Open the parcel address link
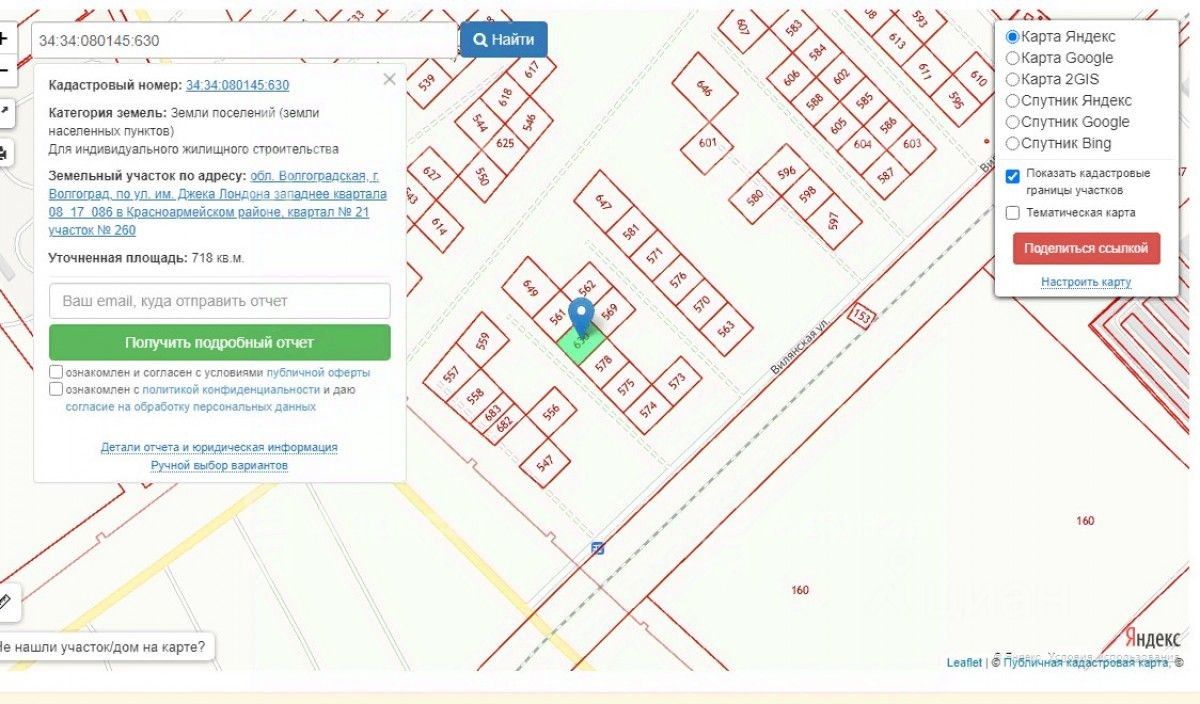This screenshot has height=704, width=1200. pos(218,203)
